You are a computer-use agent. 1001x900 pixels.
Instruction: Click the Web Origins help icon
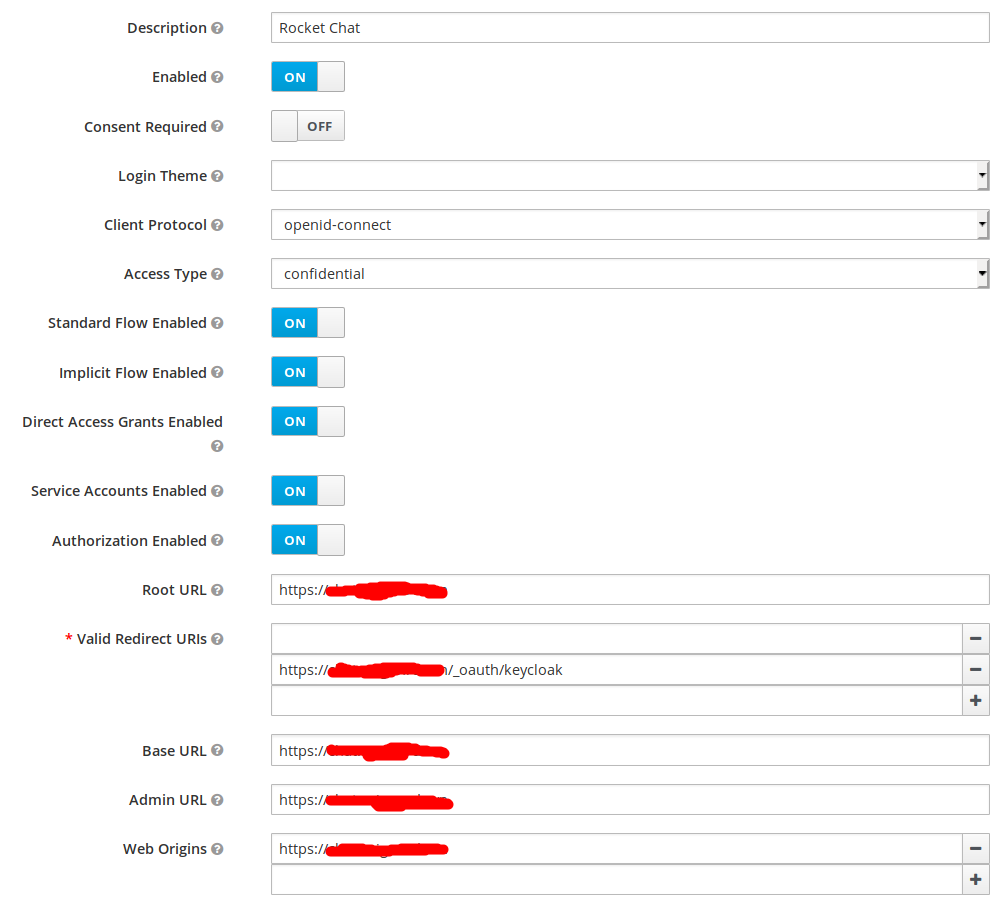(216, 848)
